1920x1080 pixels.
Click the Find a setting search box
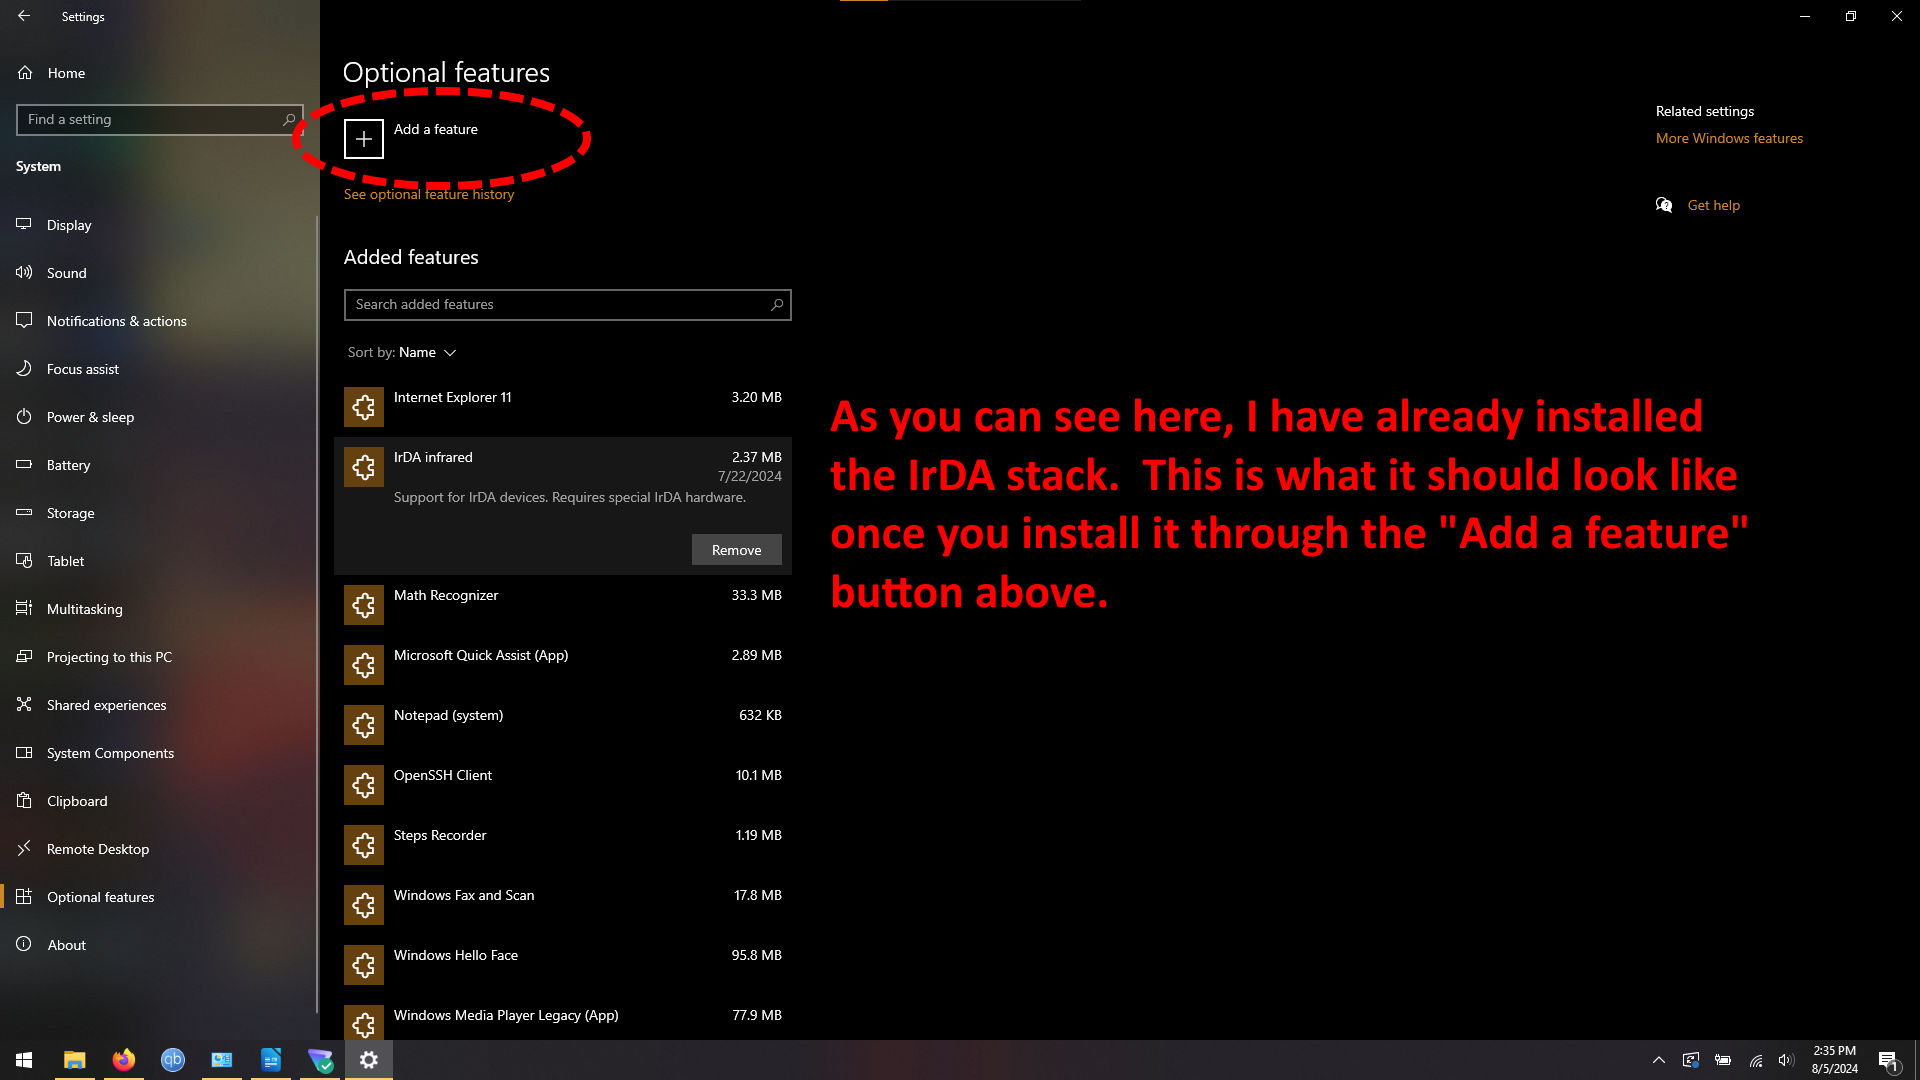coord(160,119)
